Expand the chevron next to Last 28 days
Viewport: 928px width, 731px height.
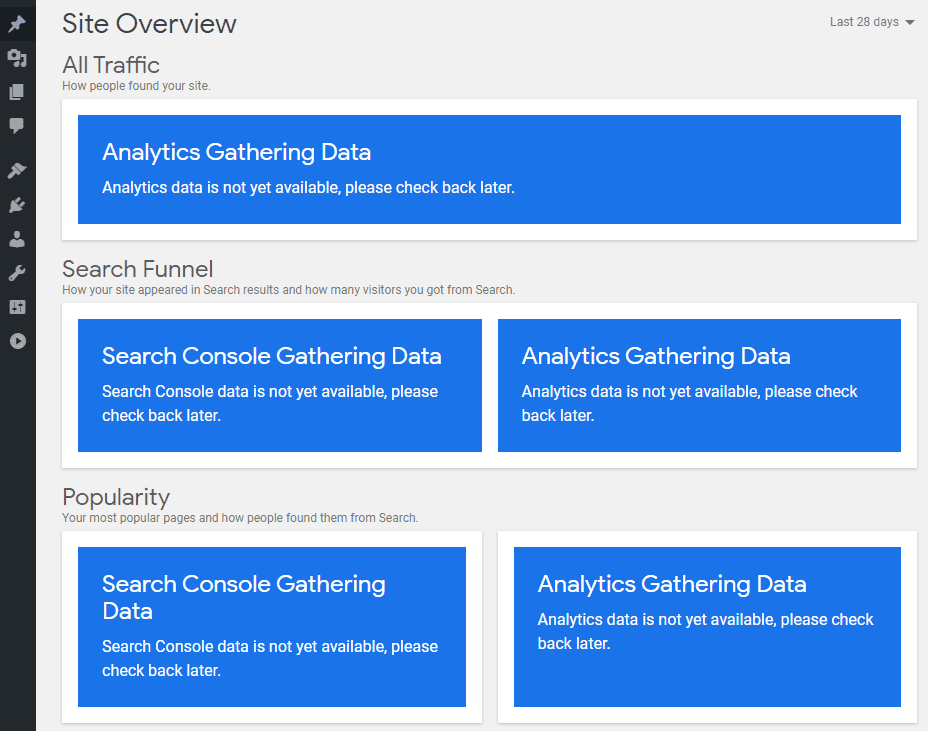[x=911, y=21]
